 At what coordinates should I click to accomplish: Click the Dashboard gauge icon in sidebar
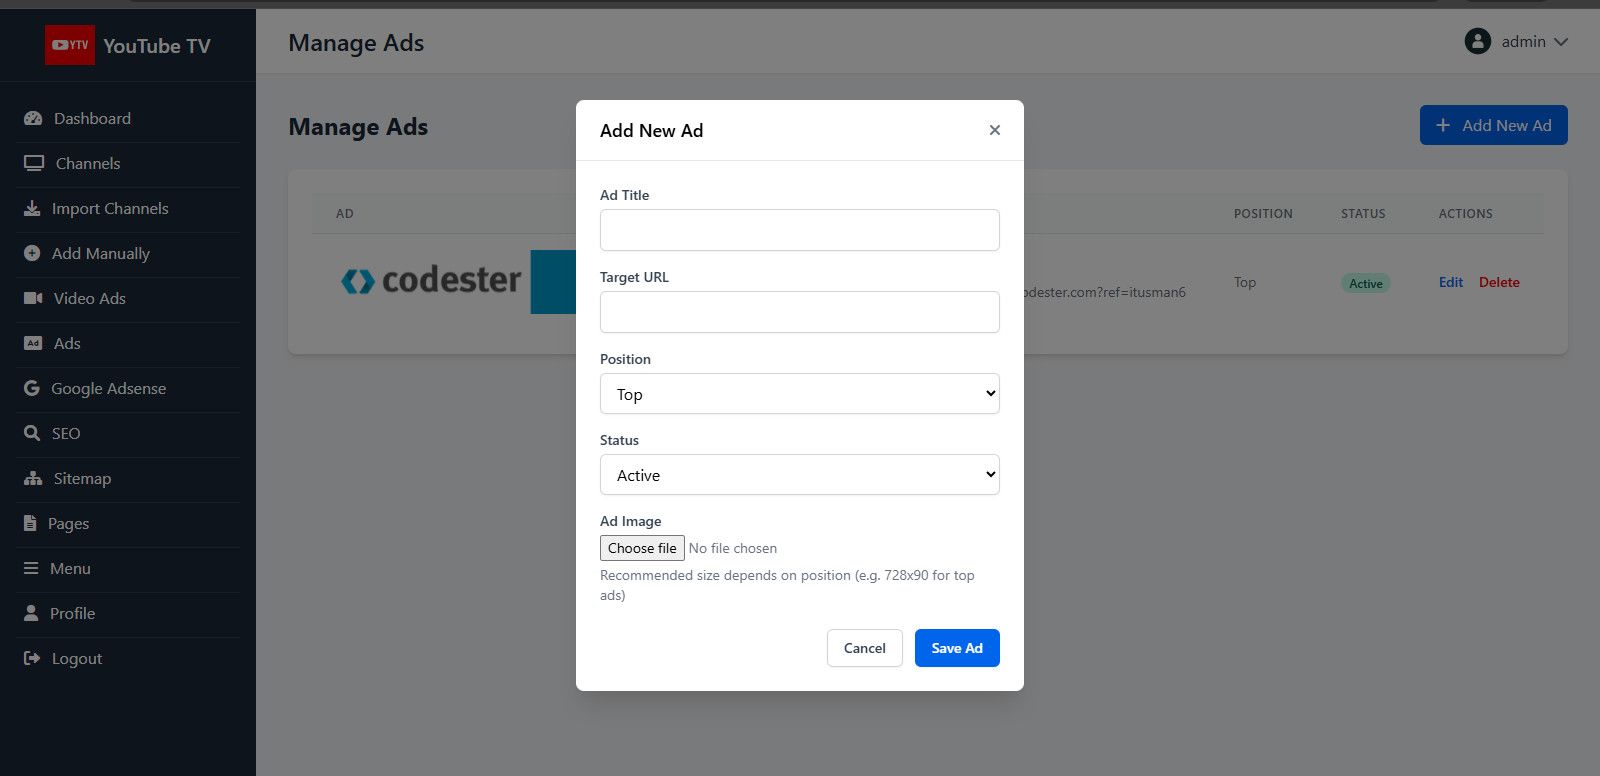33,118
